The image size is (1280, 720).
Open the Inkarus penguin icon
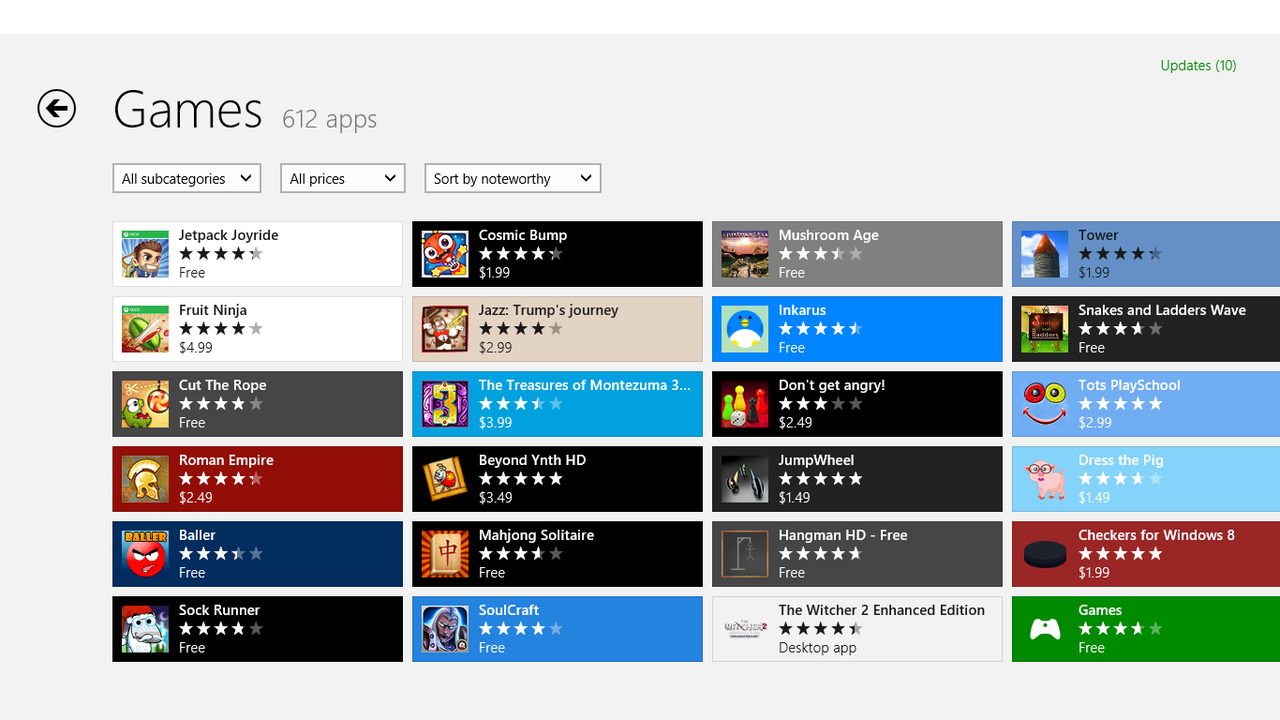tap(745, 329)
